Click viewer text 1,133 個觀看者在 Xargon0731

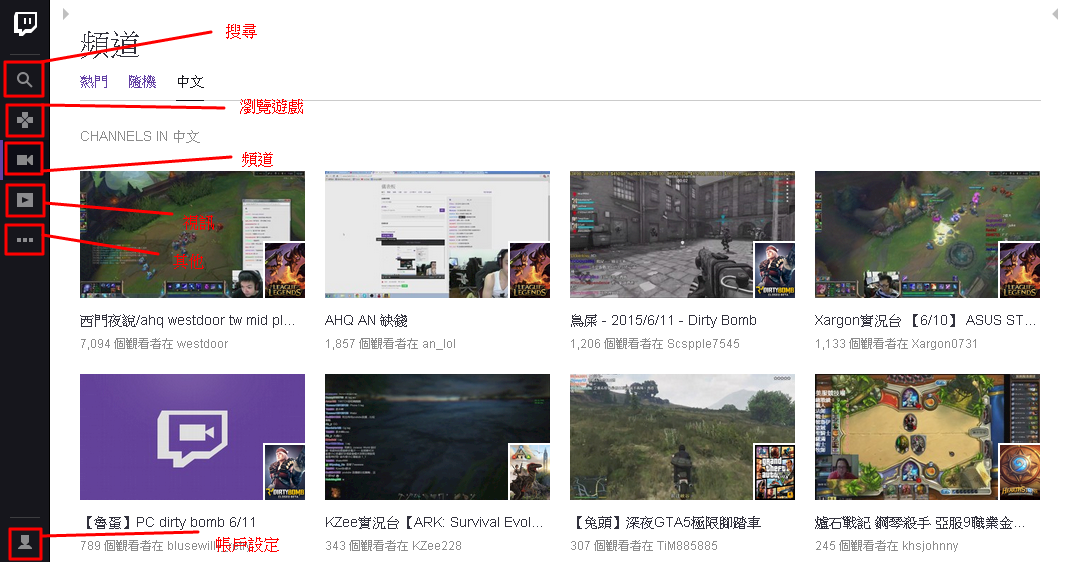(896, 344)
